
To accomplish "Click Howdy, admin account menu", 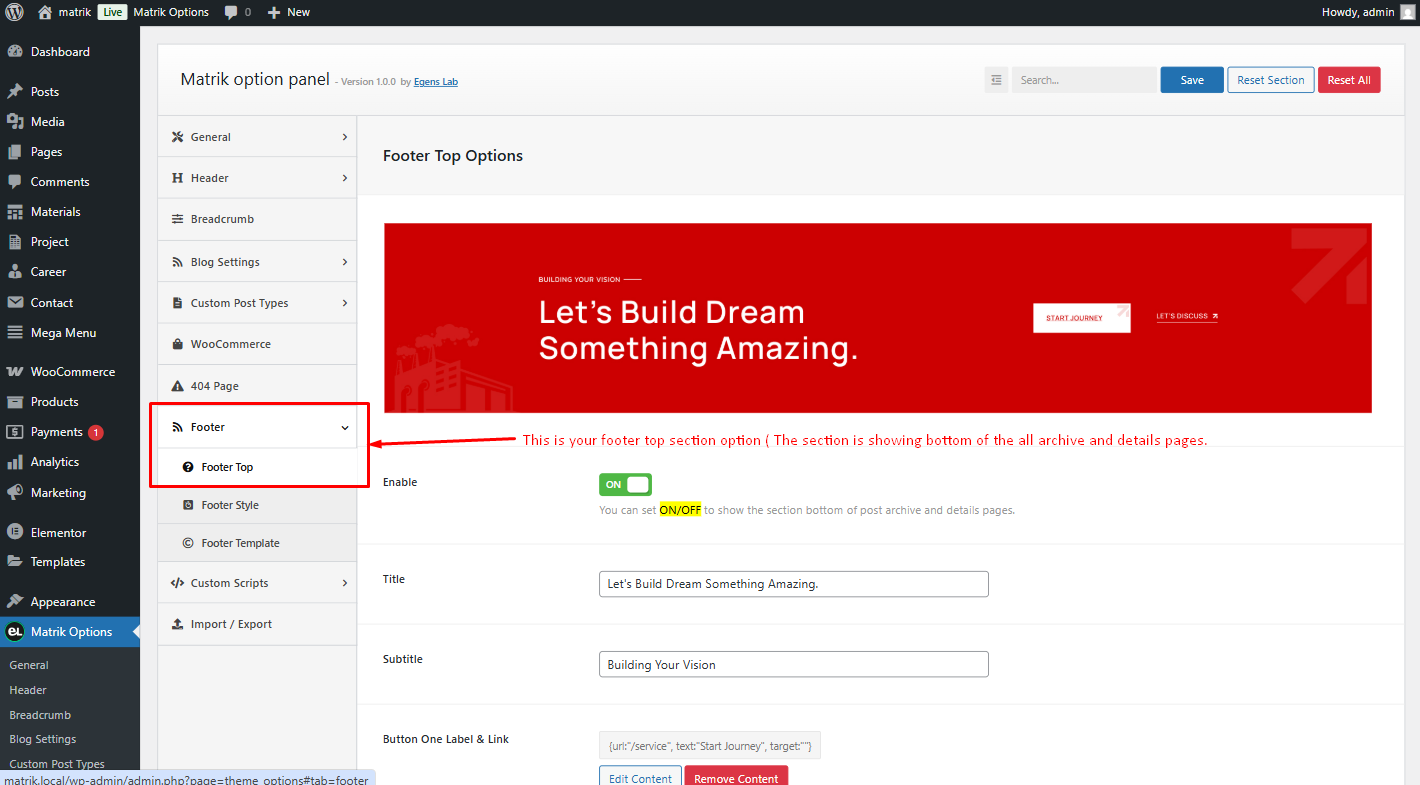I will (x=1368, y=12).
